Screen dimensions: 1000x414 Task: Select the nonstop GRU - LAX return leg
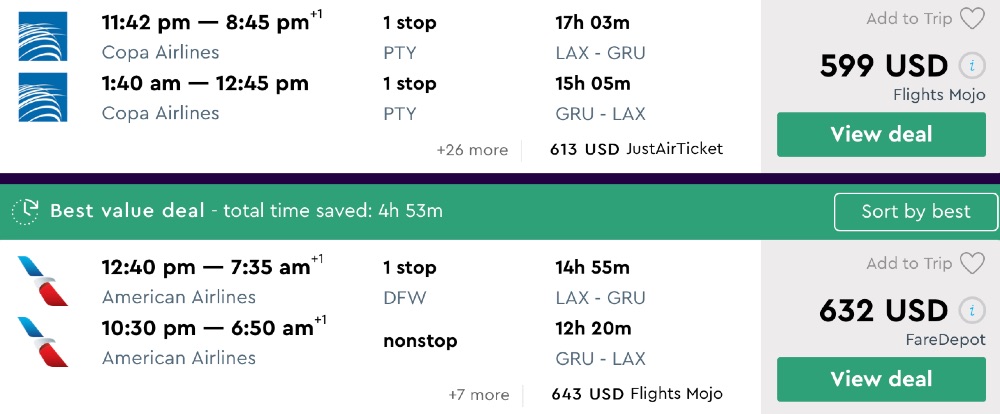pyautogui.click(x=420, y=341)
